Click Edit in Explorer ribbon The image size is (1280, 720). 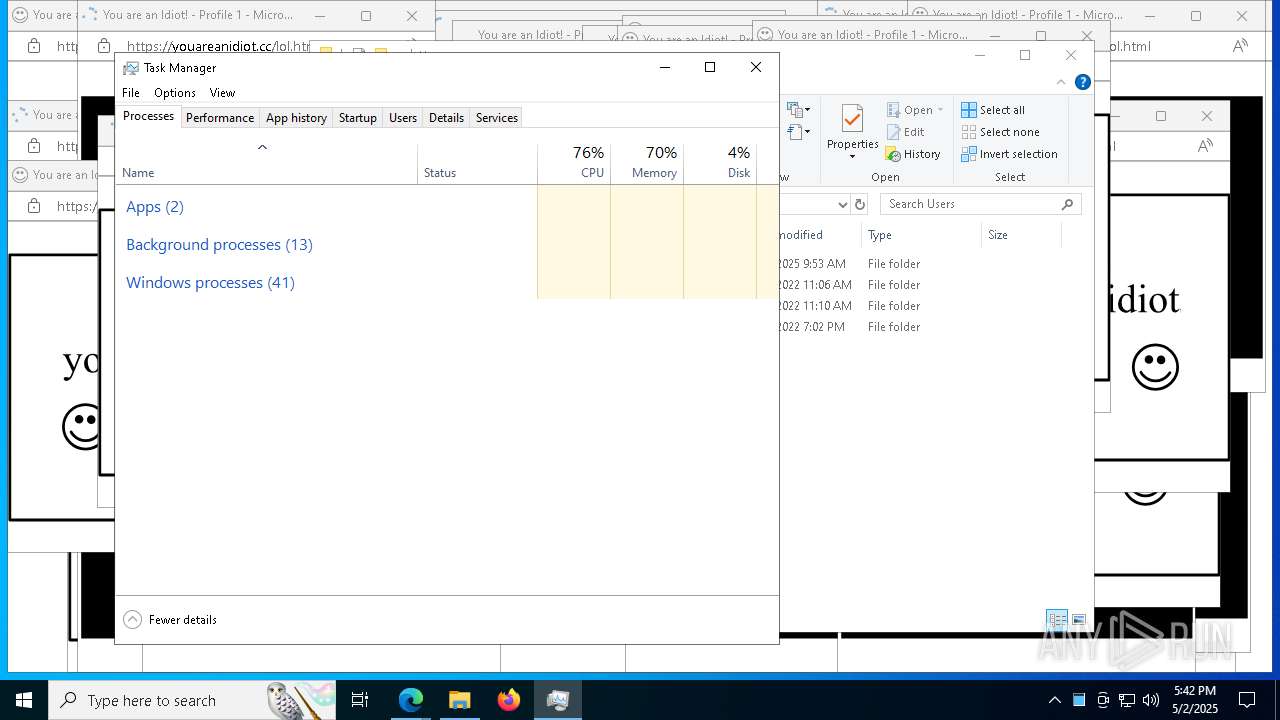[x=905, y=132]
